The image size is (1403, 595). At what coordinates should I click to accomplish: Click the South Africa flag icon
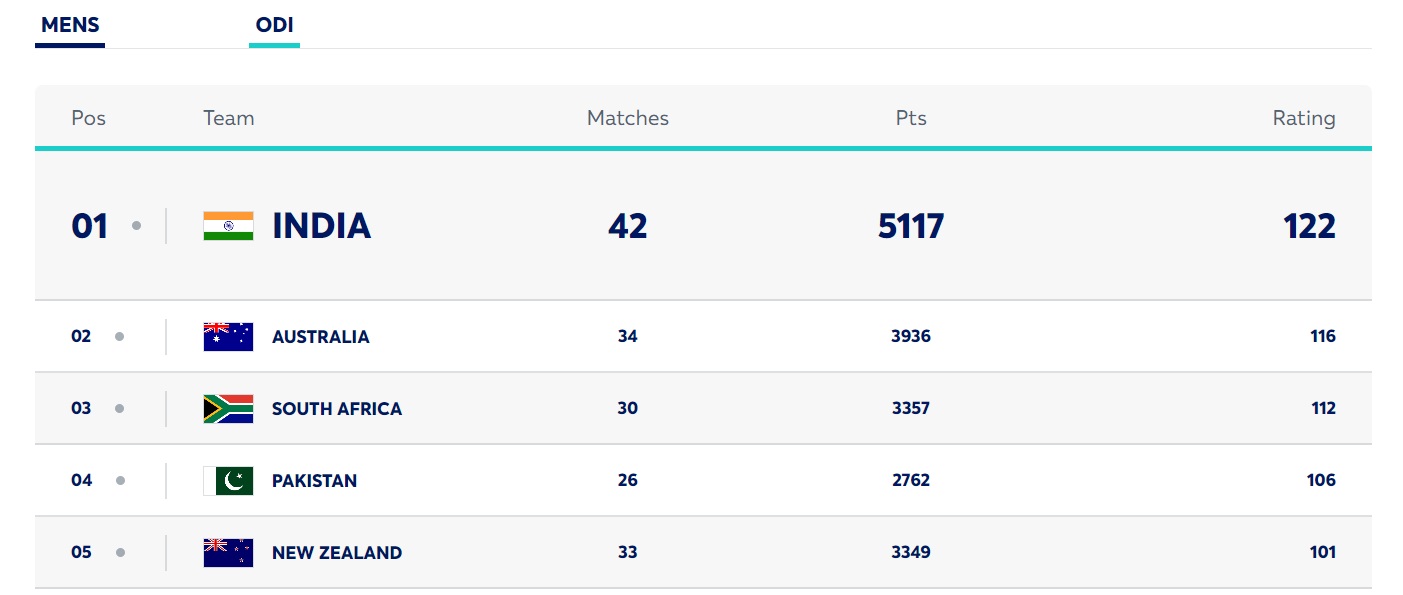coord(228,409)
